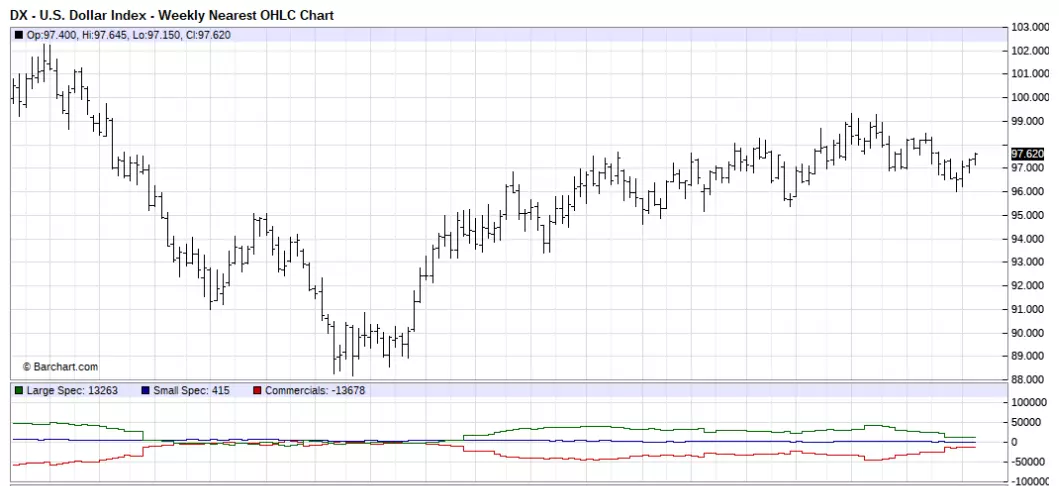
Task: Click the Small Spec: 415 legend text
Action: [x=191, y=390]
